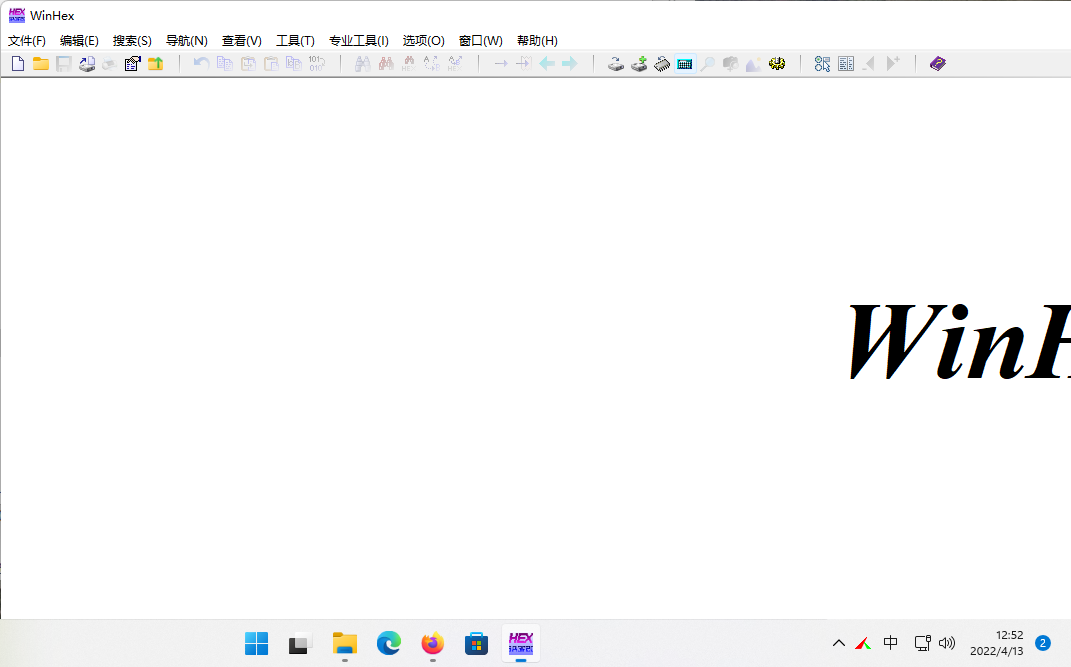Click the 101/010 modify data icon

[317, 64]
